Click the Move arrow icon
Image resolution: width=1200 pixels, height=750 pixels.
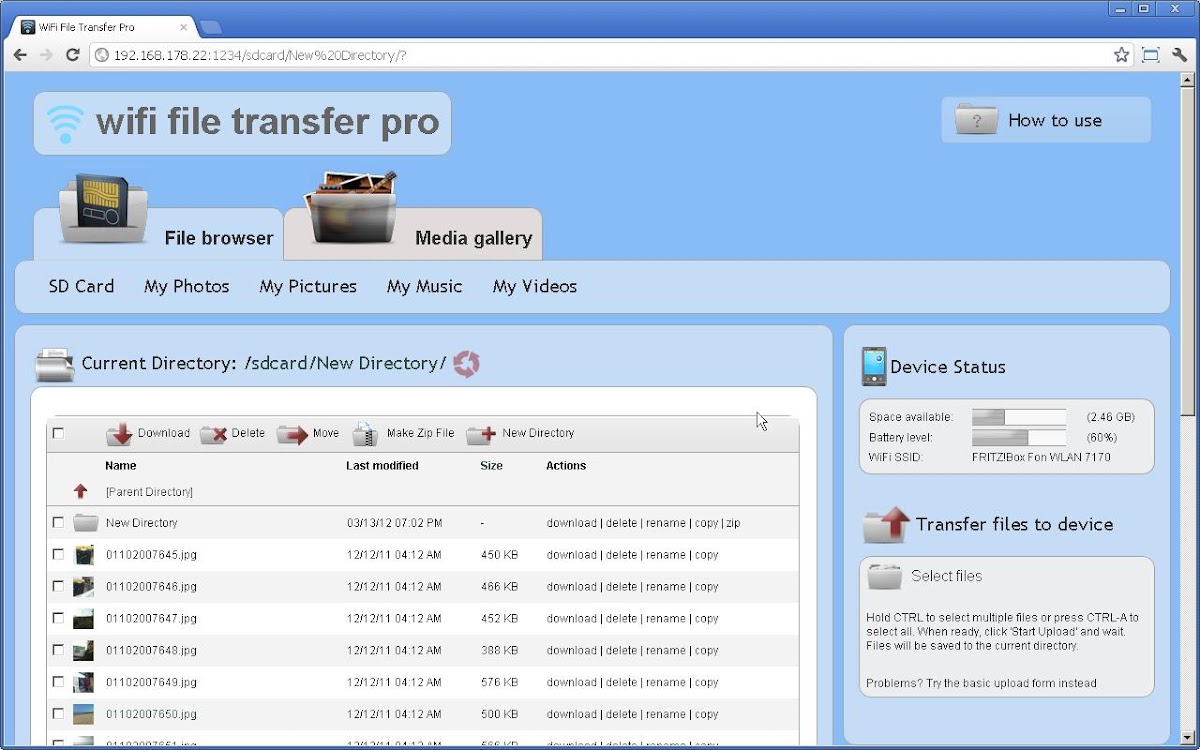tap(292, 434)
